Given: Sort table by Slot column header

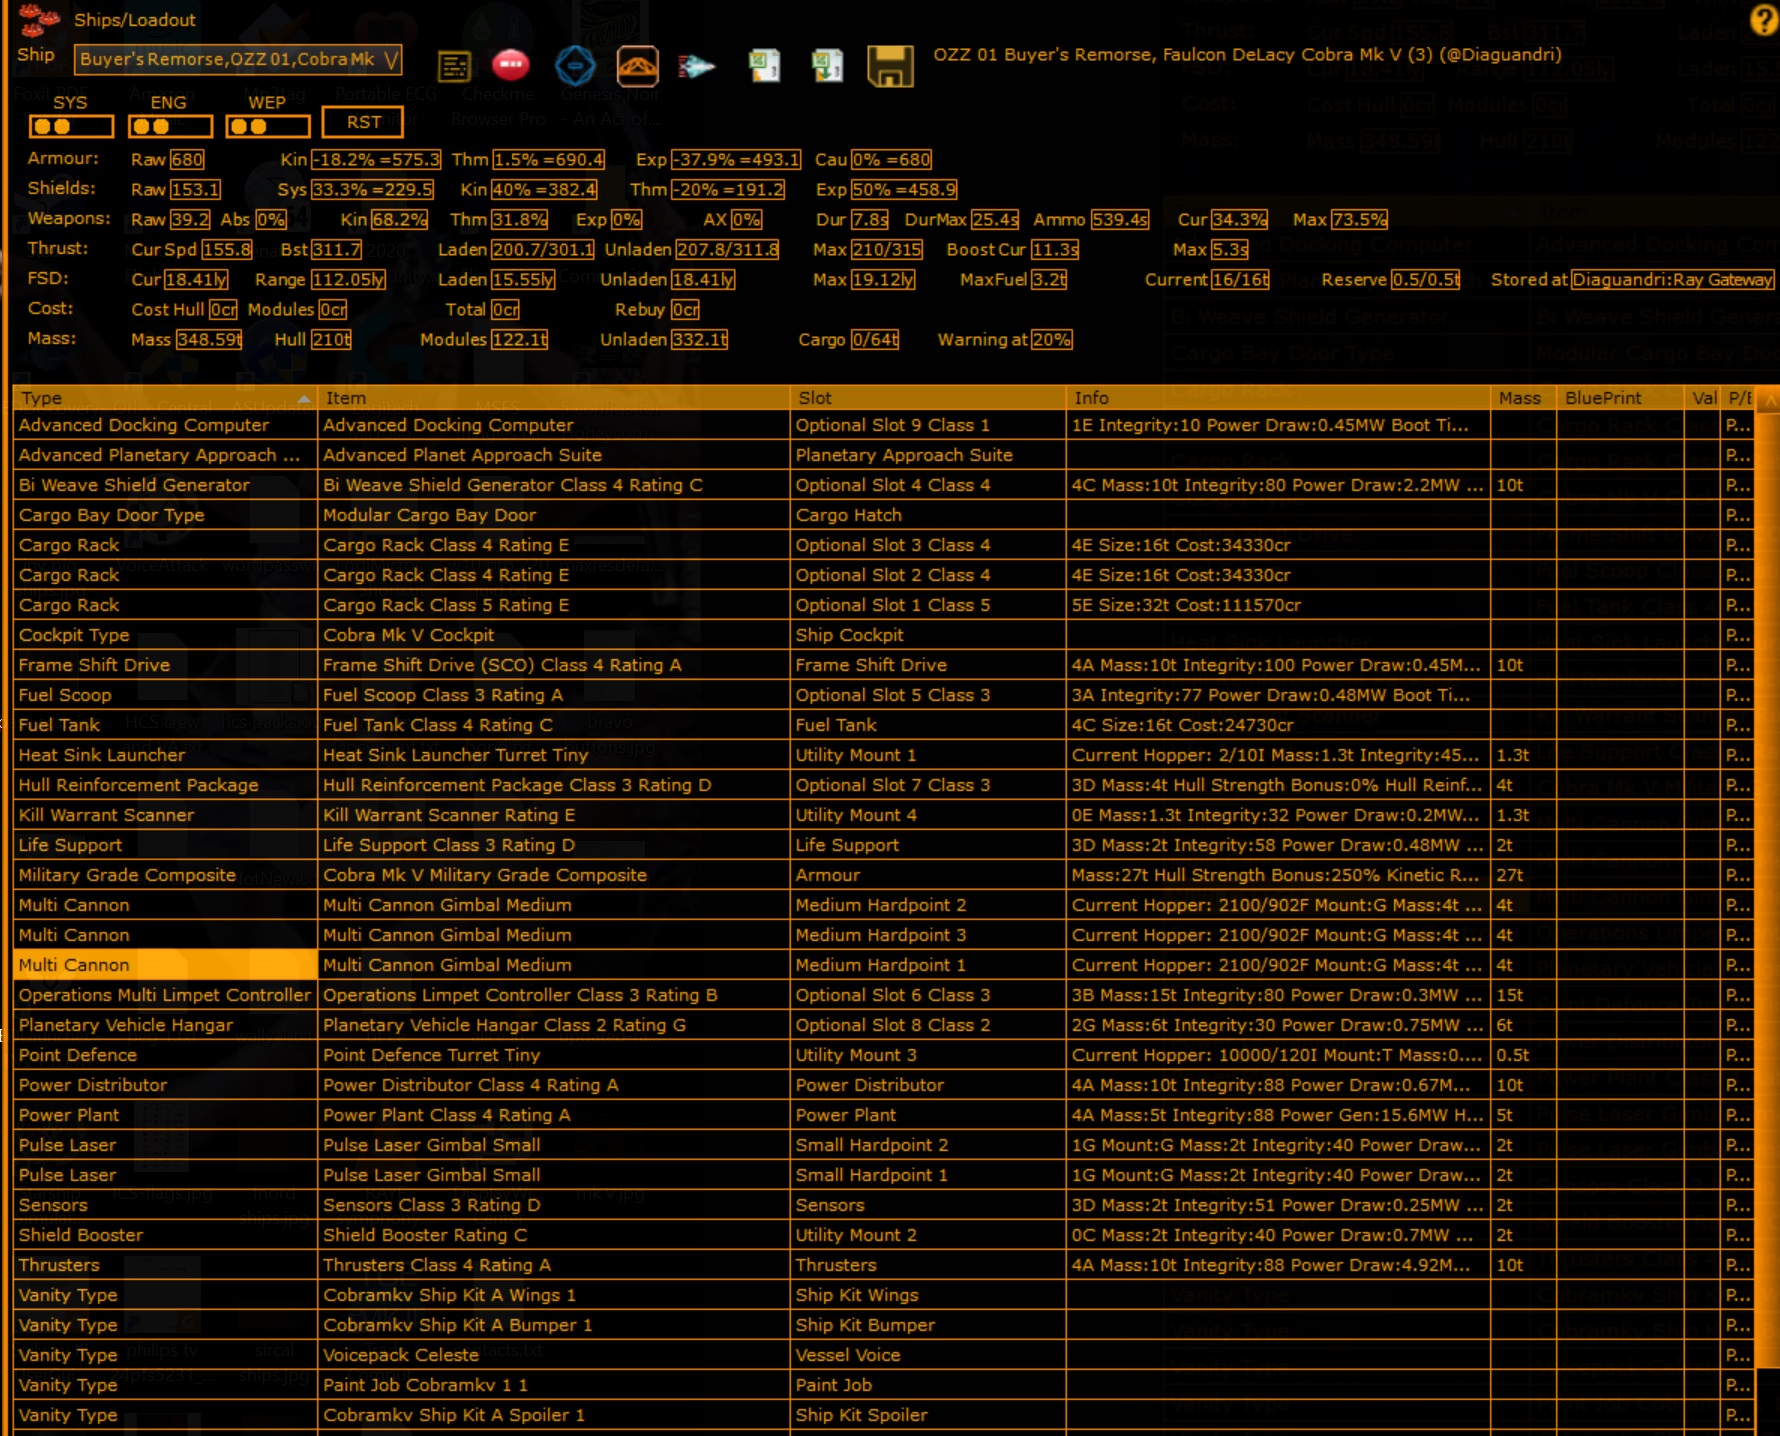Looking at the screenshot, I should (928, 398).
